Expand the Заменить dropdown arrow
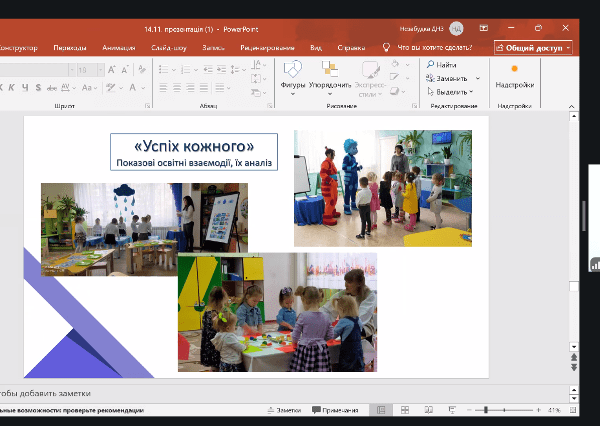 [477, 78]
